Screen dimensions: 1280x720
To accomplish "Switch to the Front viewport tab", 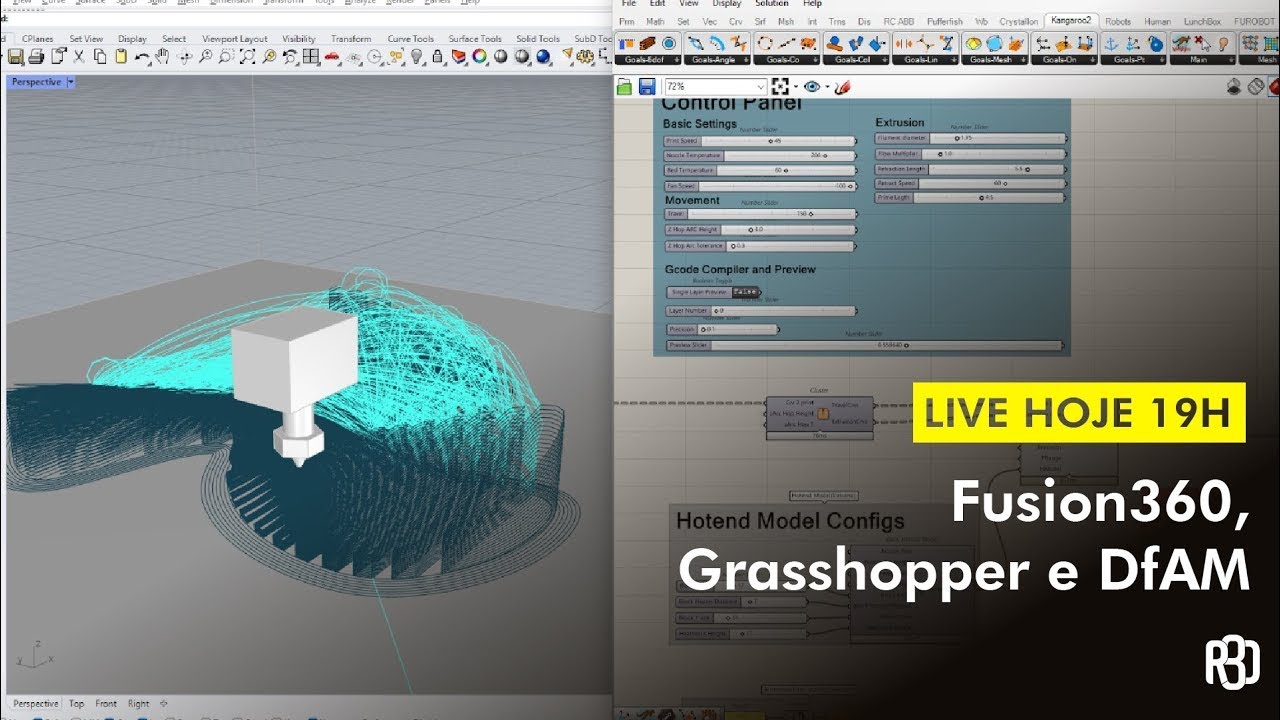I will pos(106,704).
